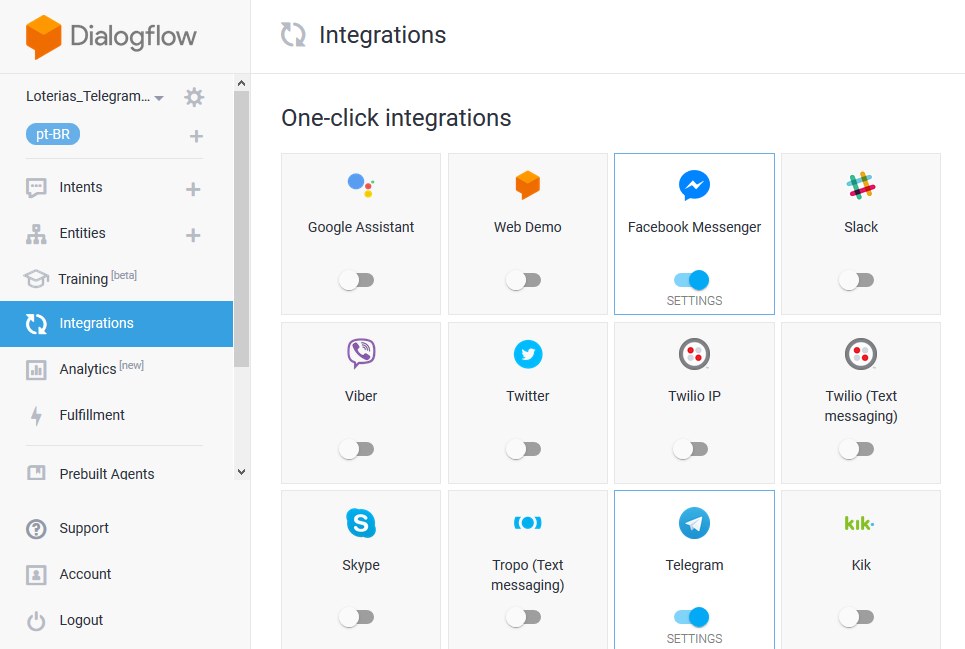
Task: Turn off the Telegram integration toggle
Action: coord(691,617)
